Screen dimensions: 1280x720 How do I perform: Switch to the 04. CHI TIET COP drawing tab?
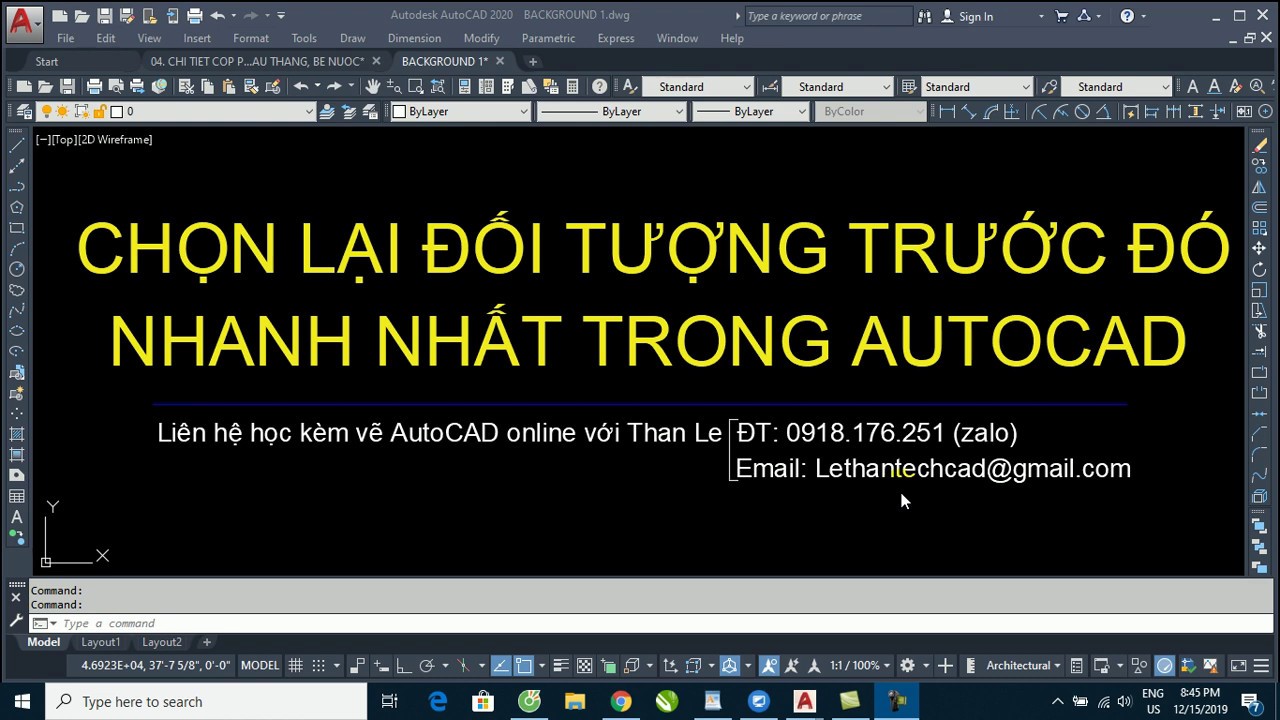(x=257, y=61)
